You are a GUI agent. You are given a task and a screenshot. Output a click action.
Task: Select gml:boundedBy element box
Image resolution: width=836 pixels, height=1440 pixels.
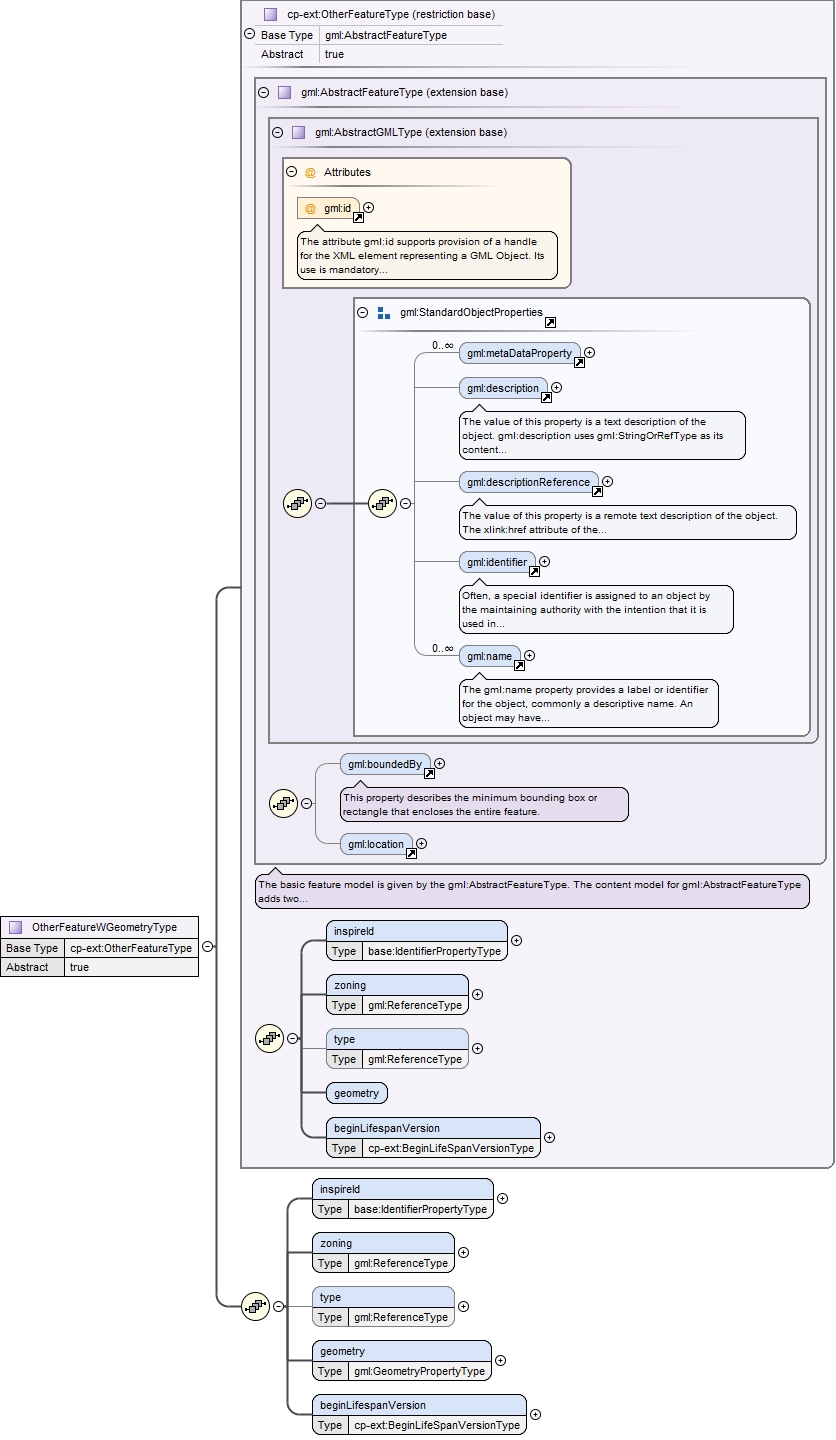[x=385, y=764]
